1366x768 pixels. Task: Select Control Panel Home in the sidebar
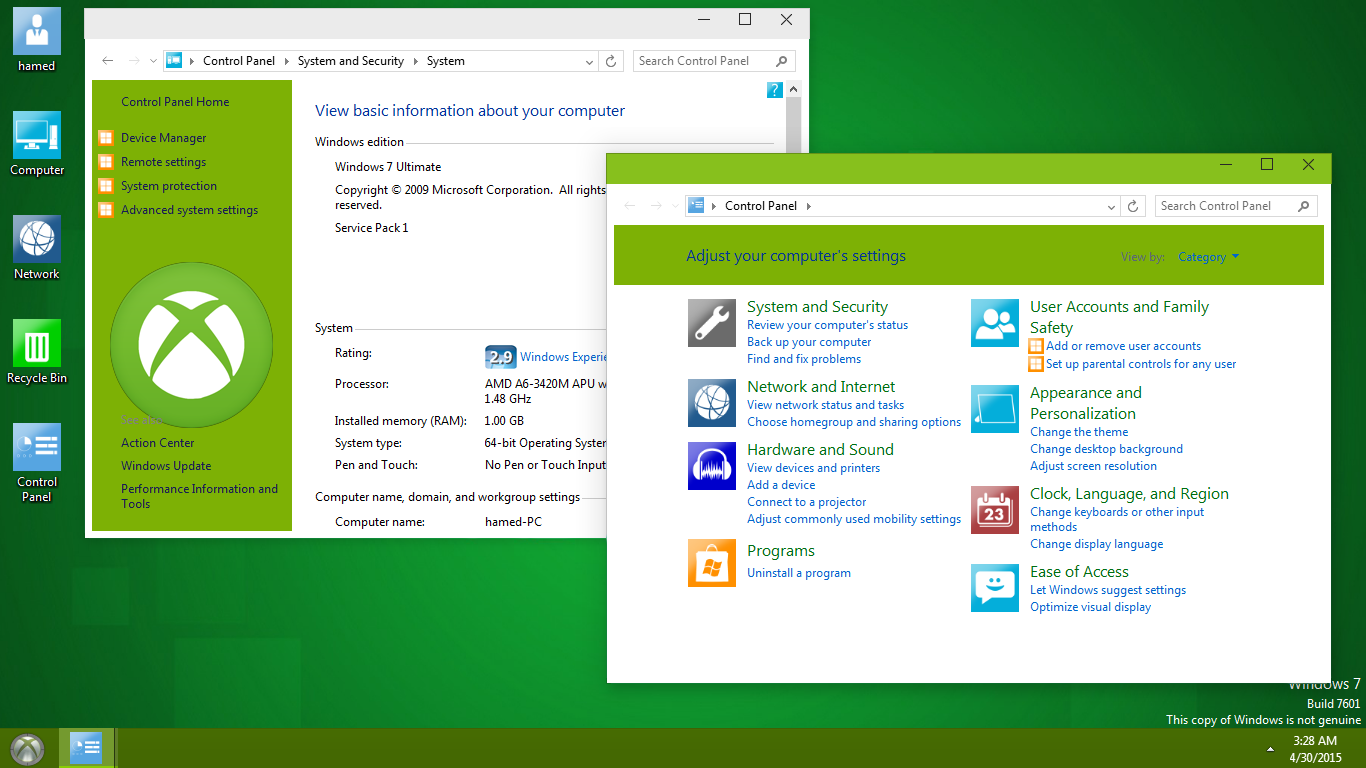click(177, 101)
